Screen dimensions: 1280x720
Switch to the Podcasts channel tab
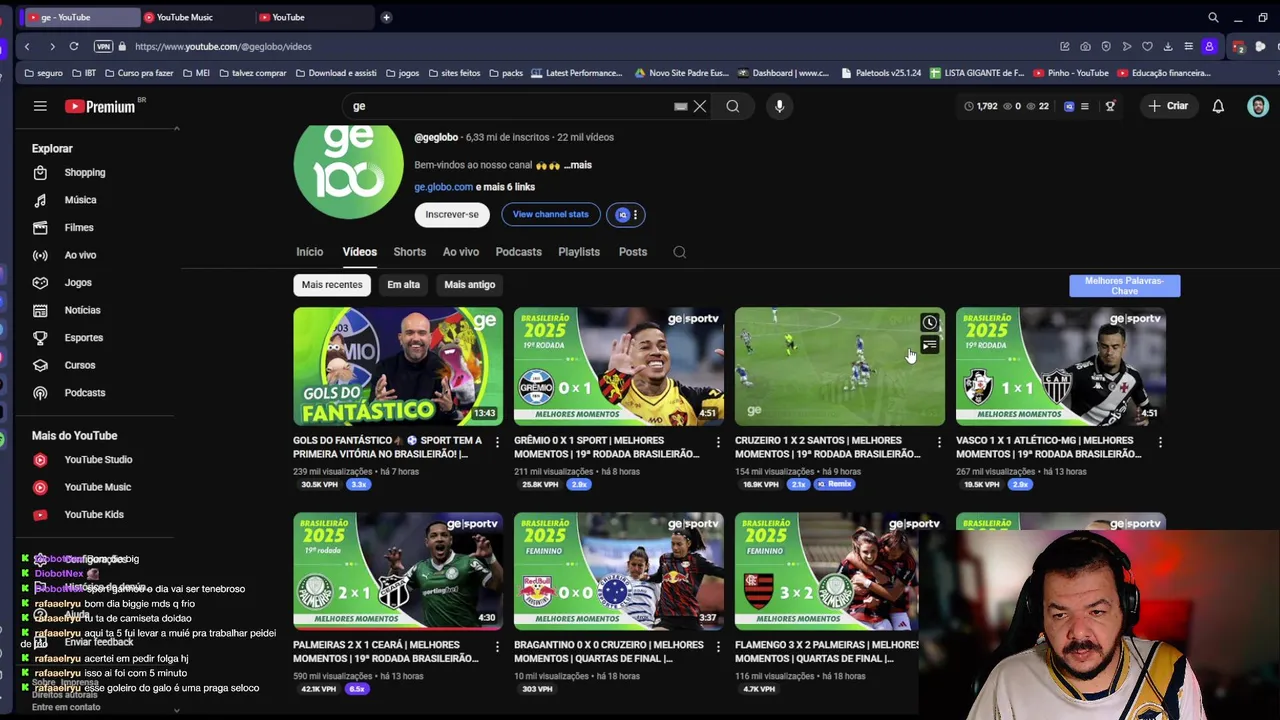point(518,252)
